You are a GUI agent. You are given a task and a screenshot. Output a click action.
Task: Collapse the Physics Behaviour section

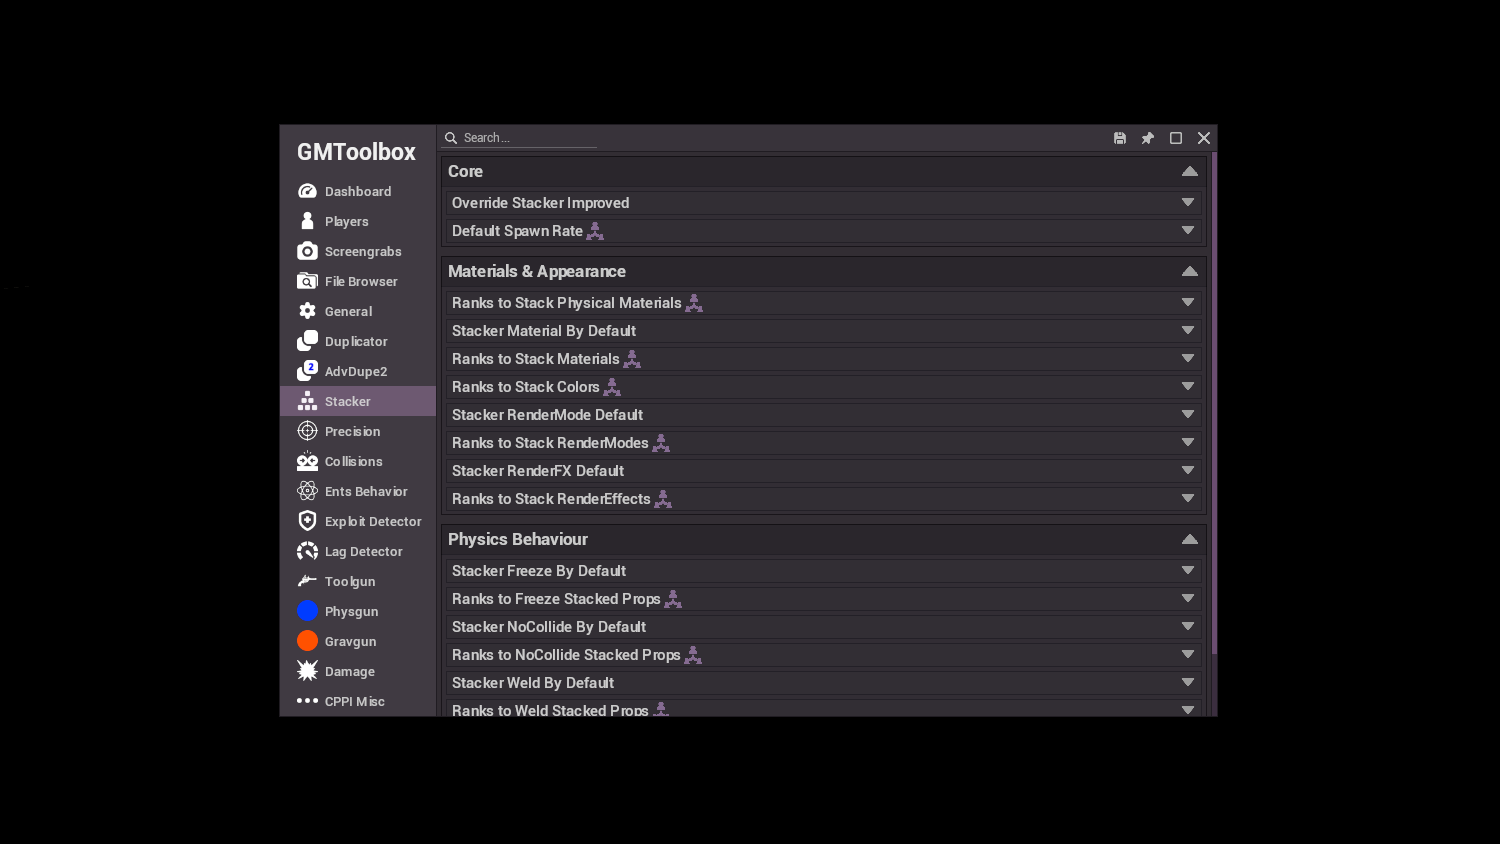[x=1189, y=539]
